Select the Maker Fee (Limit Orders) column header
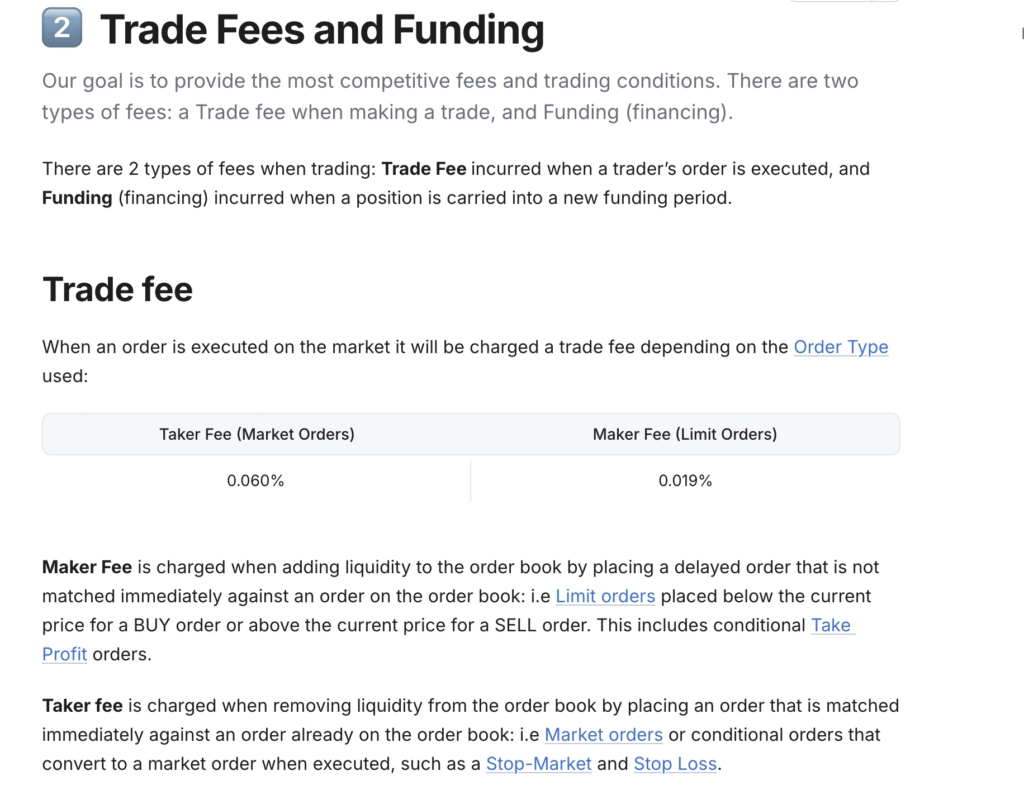The width and height of the screenshot is (1024, 790). [x=684, y=434]
